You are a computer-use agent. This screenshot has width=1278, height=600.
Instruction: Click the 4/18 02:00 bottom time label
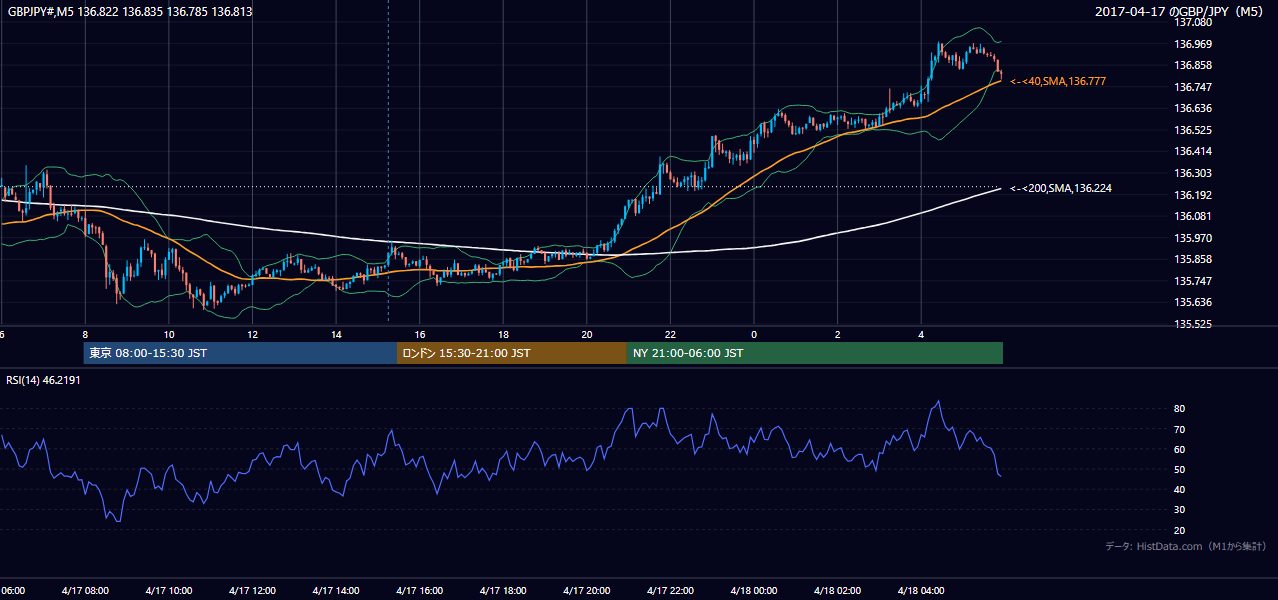tap(838, 591)
